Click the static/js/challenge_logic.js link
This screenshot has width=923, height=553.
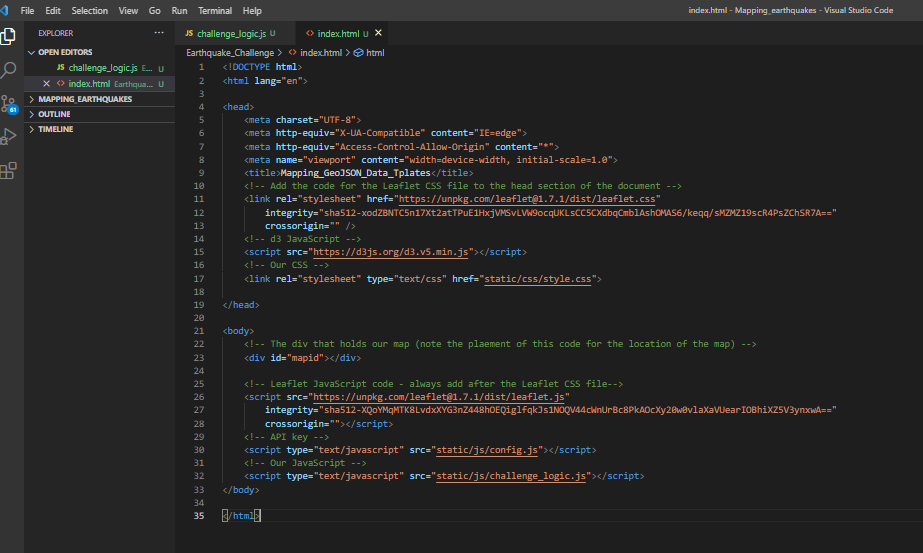pos(511,476)
